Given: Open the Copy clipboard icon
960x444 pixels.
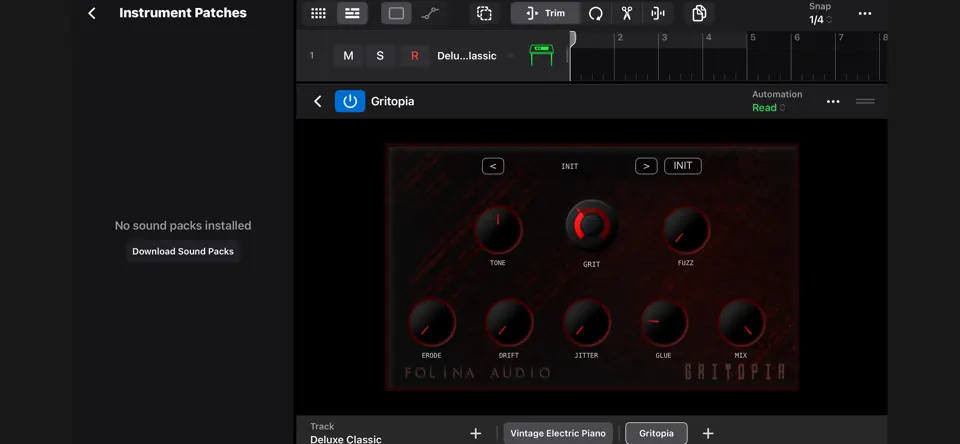Looking at the screenshot, I should 699,13.
